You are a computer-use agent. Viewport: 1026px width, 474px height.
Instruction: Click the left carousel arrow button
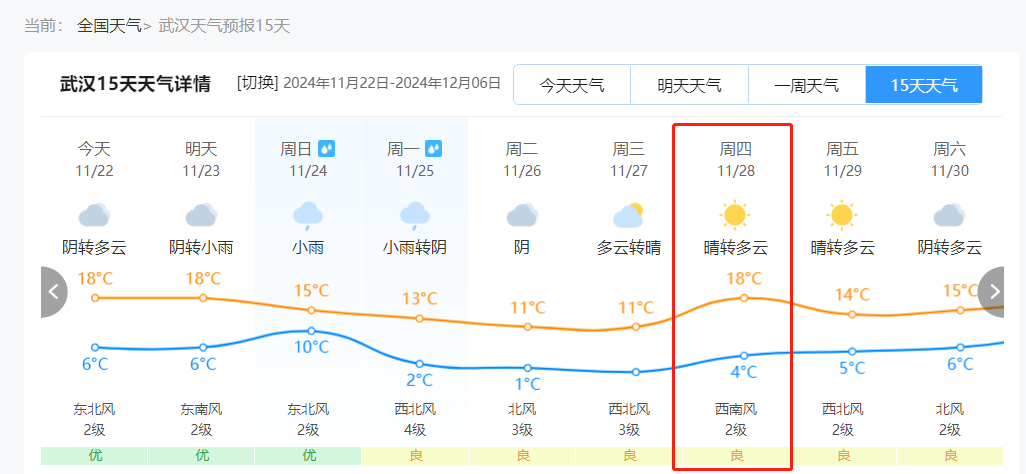click(x=54, y=292)
